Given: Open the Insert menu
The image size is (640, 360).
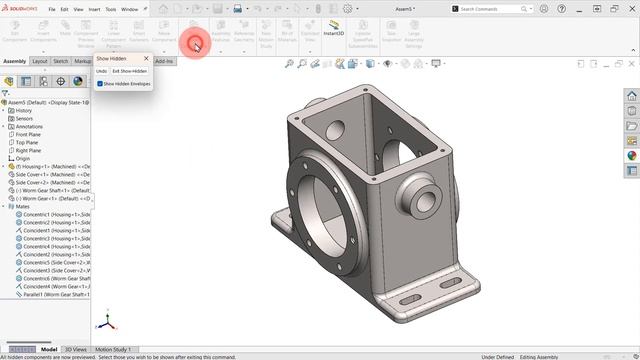Looking at the screenshot, I should [x=94, y=9].
